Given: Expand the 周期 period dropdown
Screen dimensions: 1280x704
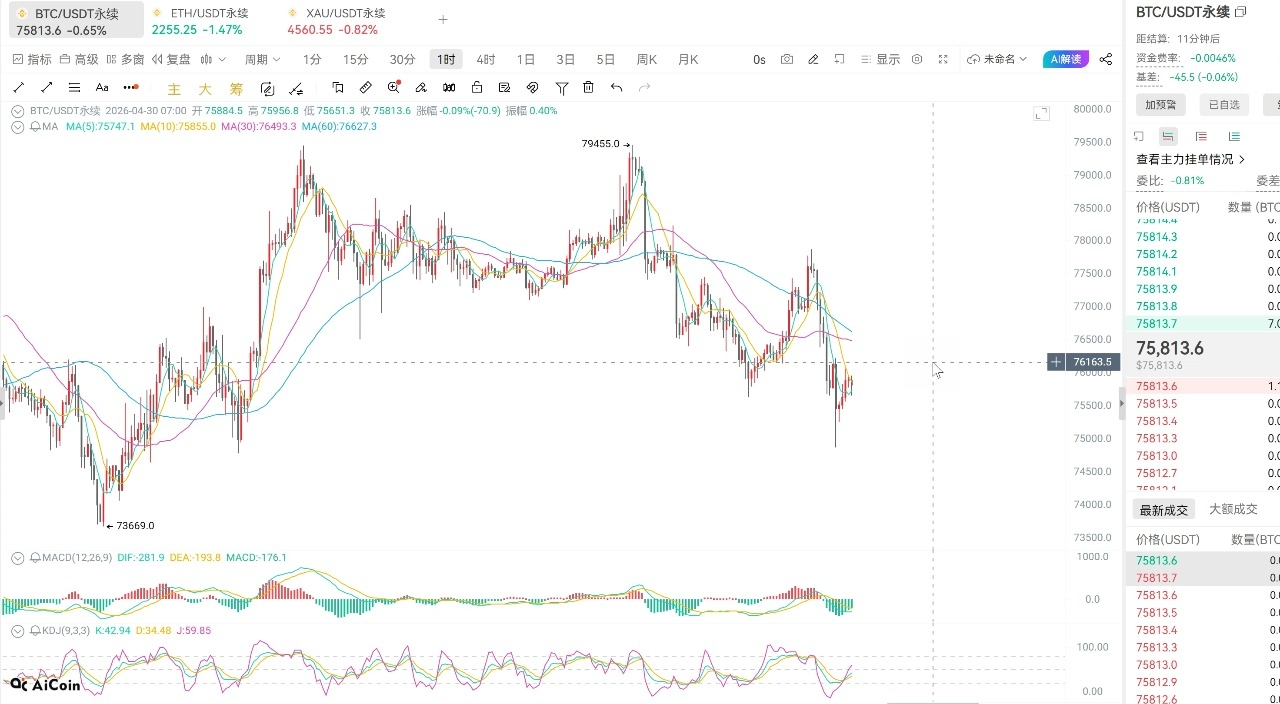Looking at the screenshot, I should point(262,59).
